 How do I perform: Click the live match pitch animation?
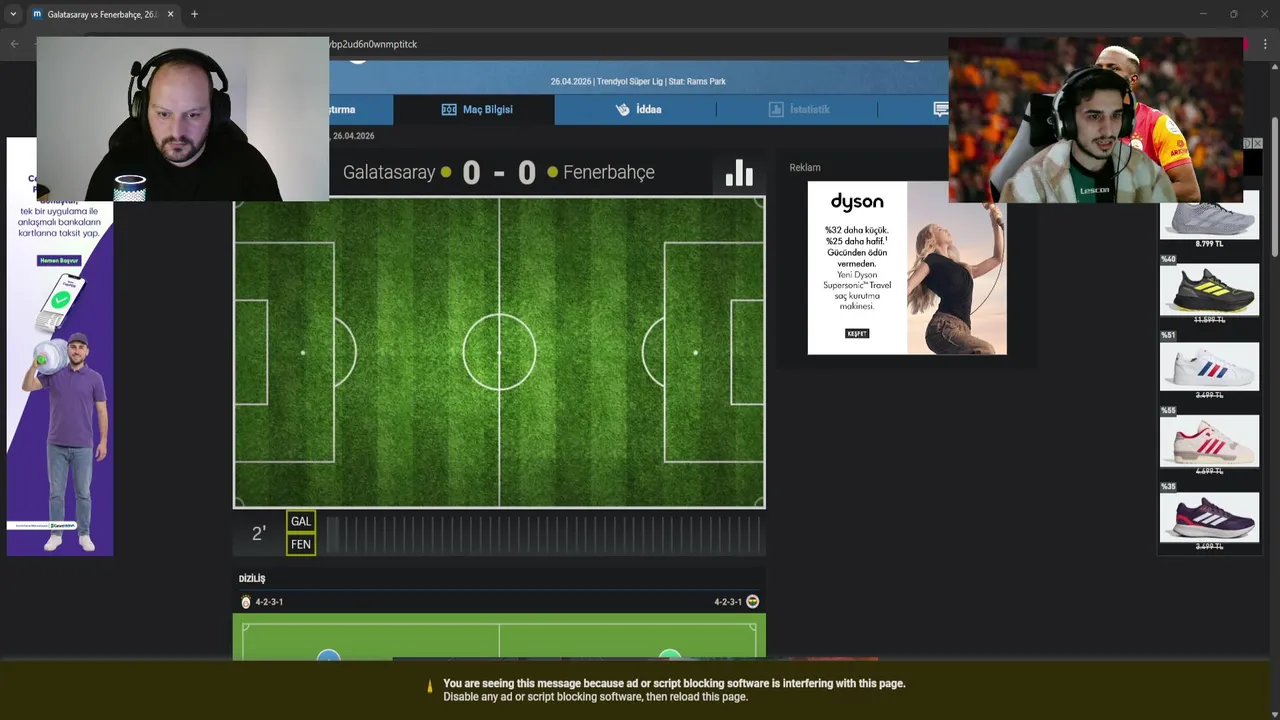(499, 353)
